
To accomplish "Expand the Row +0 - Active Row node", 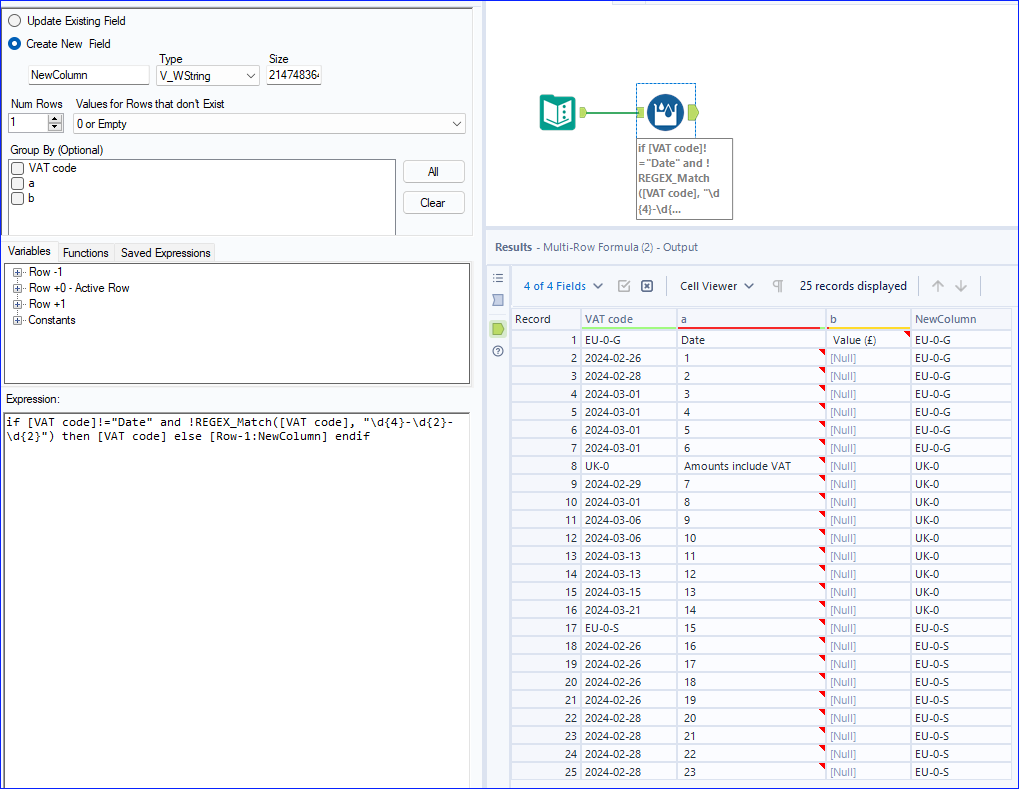I will pos(18,288).
